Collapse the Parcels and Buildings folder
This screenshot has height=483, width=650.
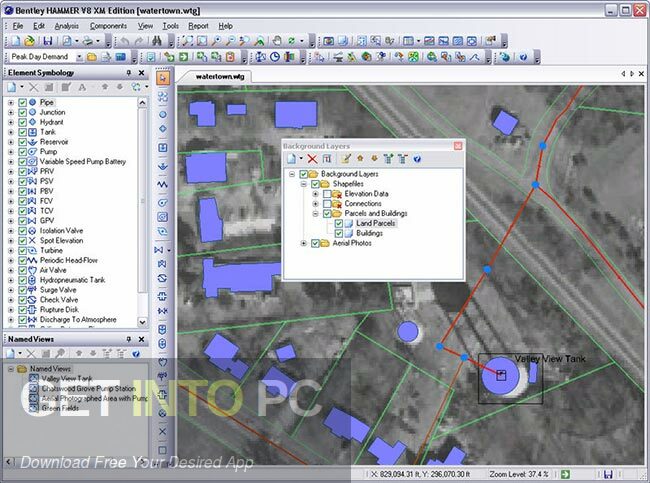coord(315,214)
